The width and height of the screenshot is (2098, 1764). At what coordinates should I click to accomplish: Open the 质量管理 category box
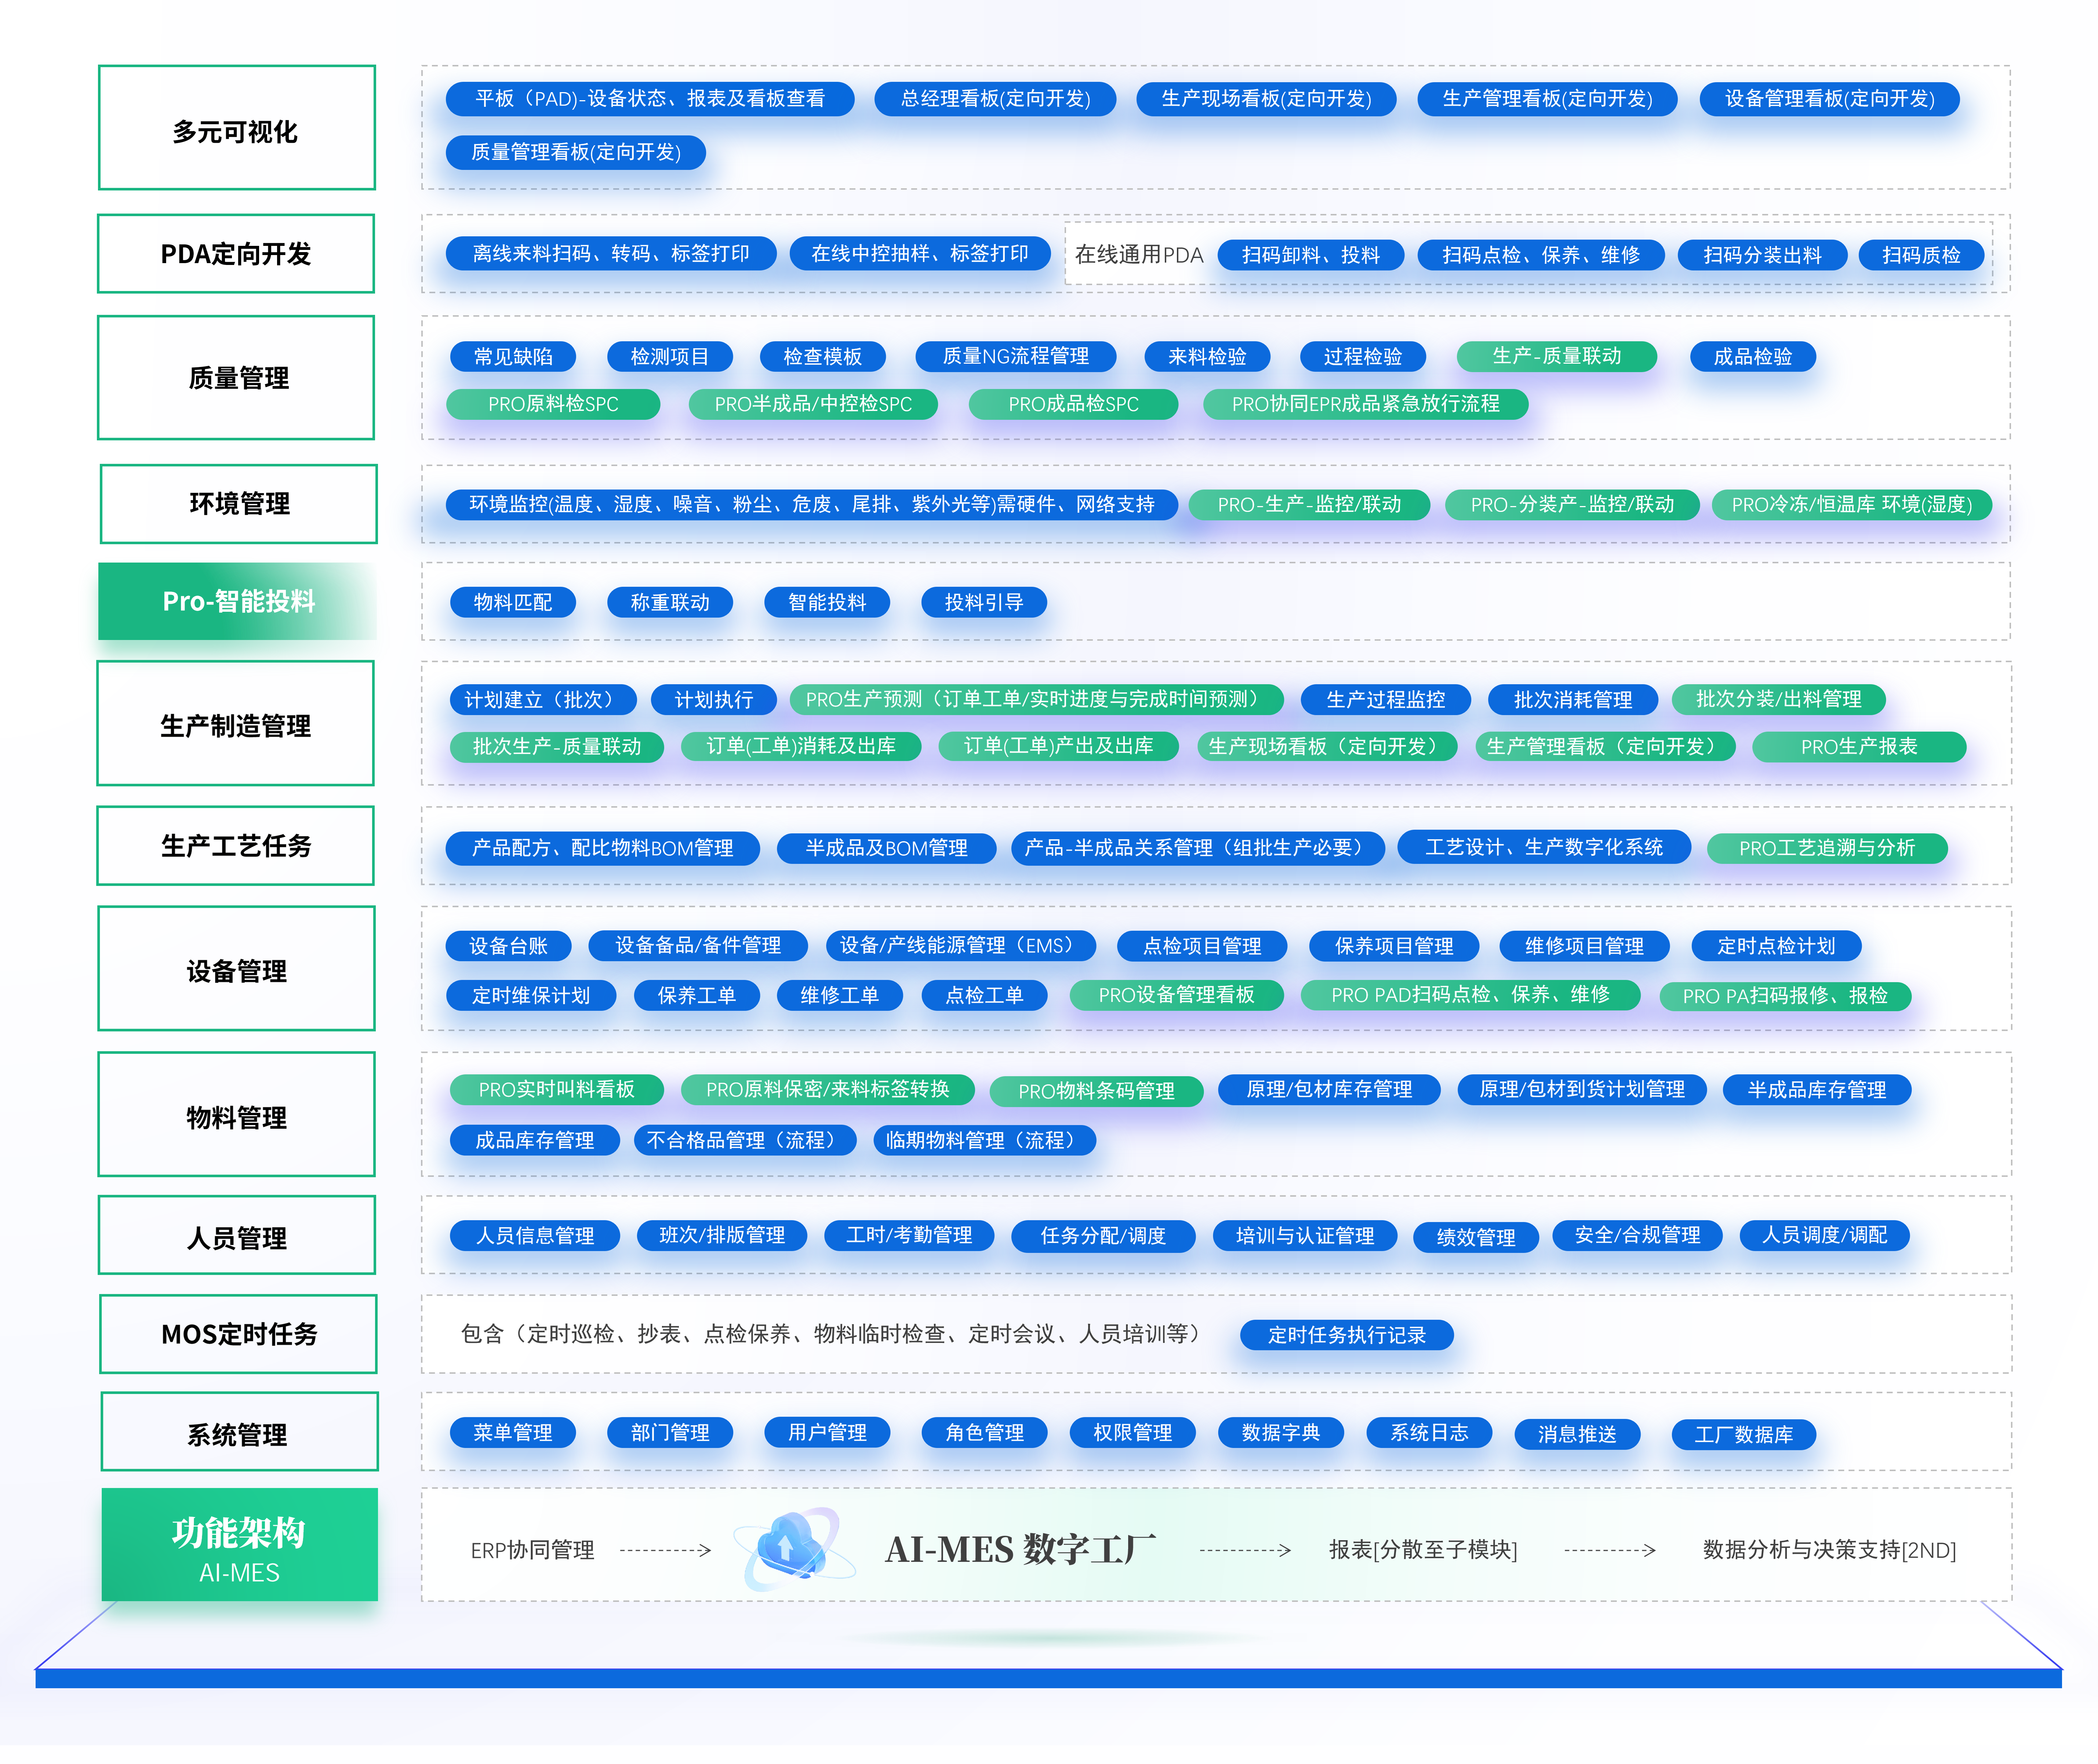click(237, 378)
